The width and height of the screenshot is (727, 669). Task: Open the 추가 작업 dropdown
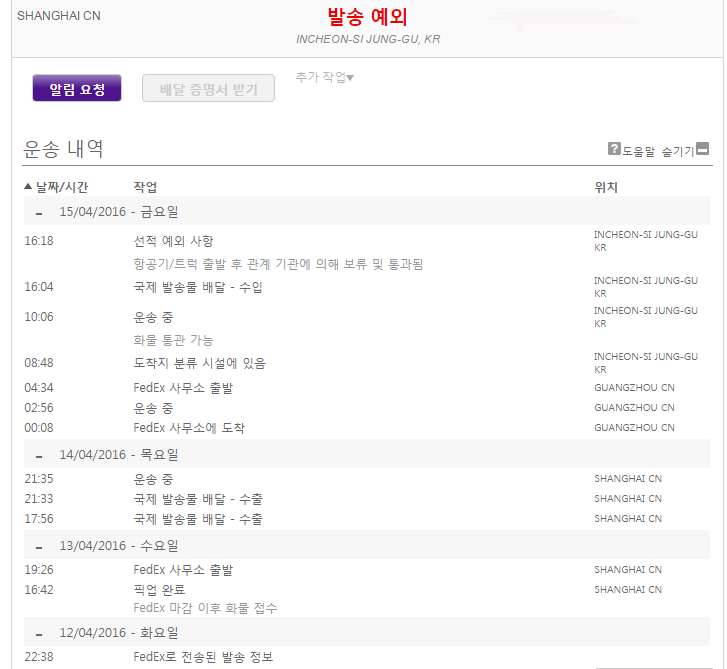(324, 78)
